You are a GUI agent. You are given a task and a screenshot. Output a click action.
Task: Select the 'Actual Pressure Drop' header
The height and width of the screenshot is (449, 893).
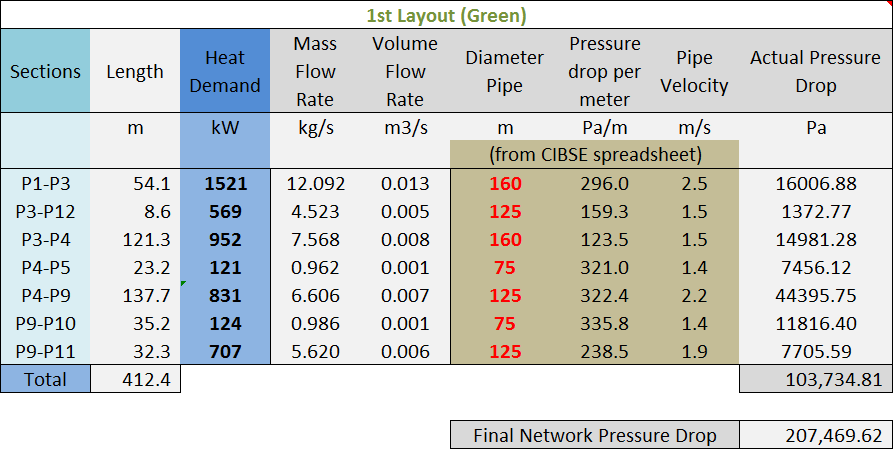click(816, 72)
